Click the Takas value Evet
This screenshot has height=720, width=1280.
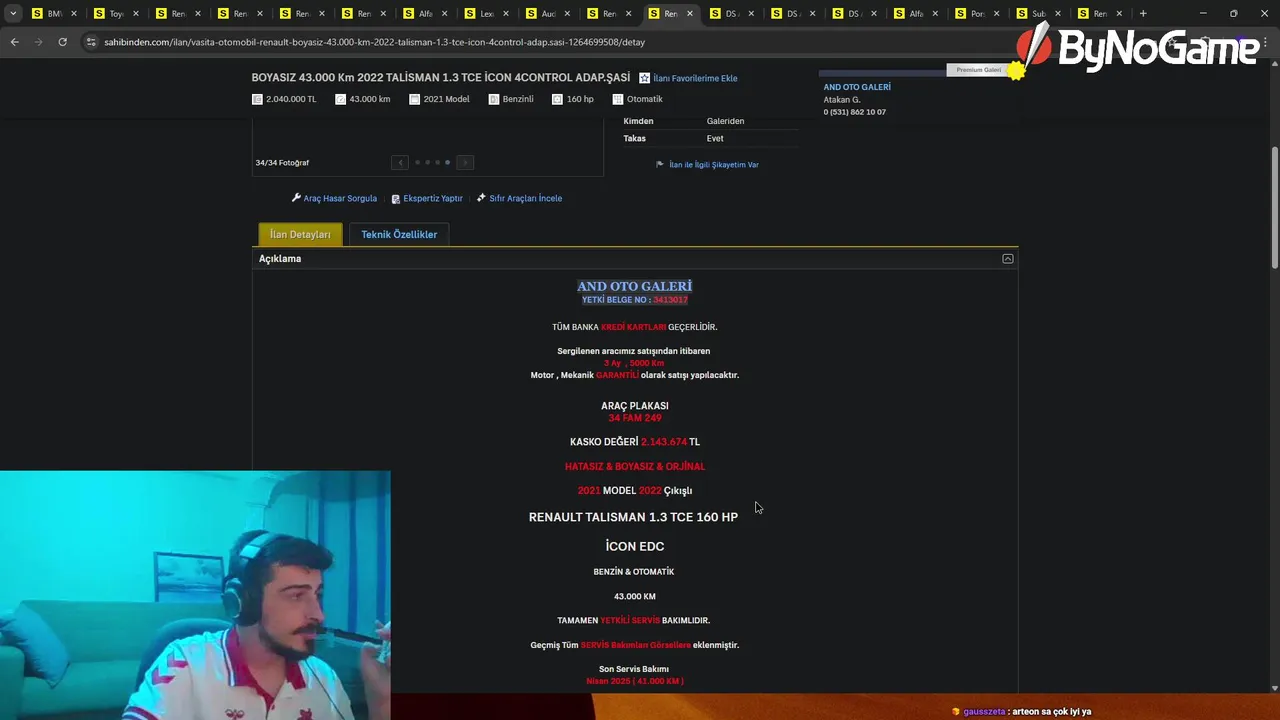[x=715, y=139]
